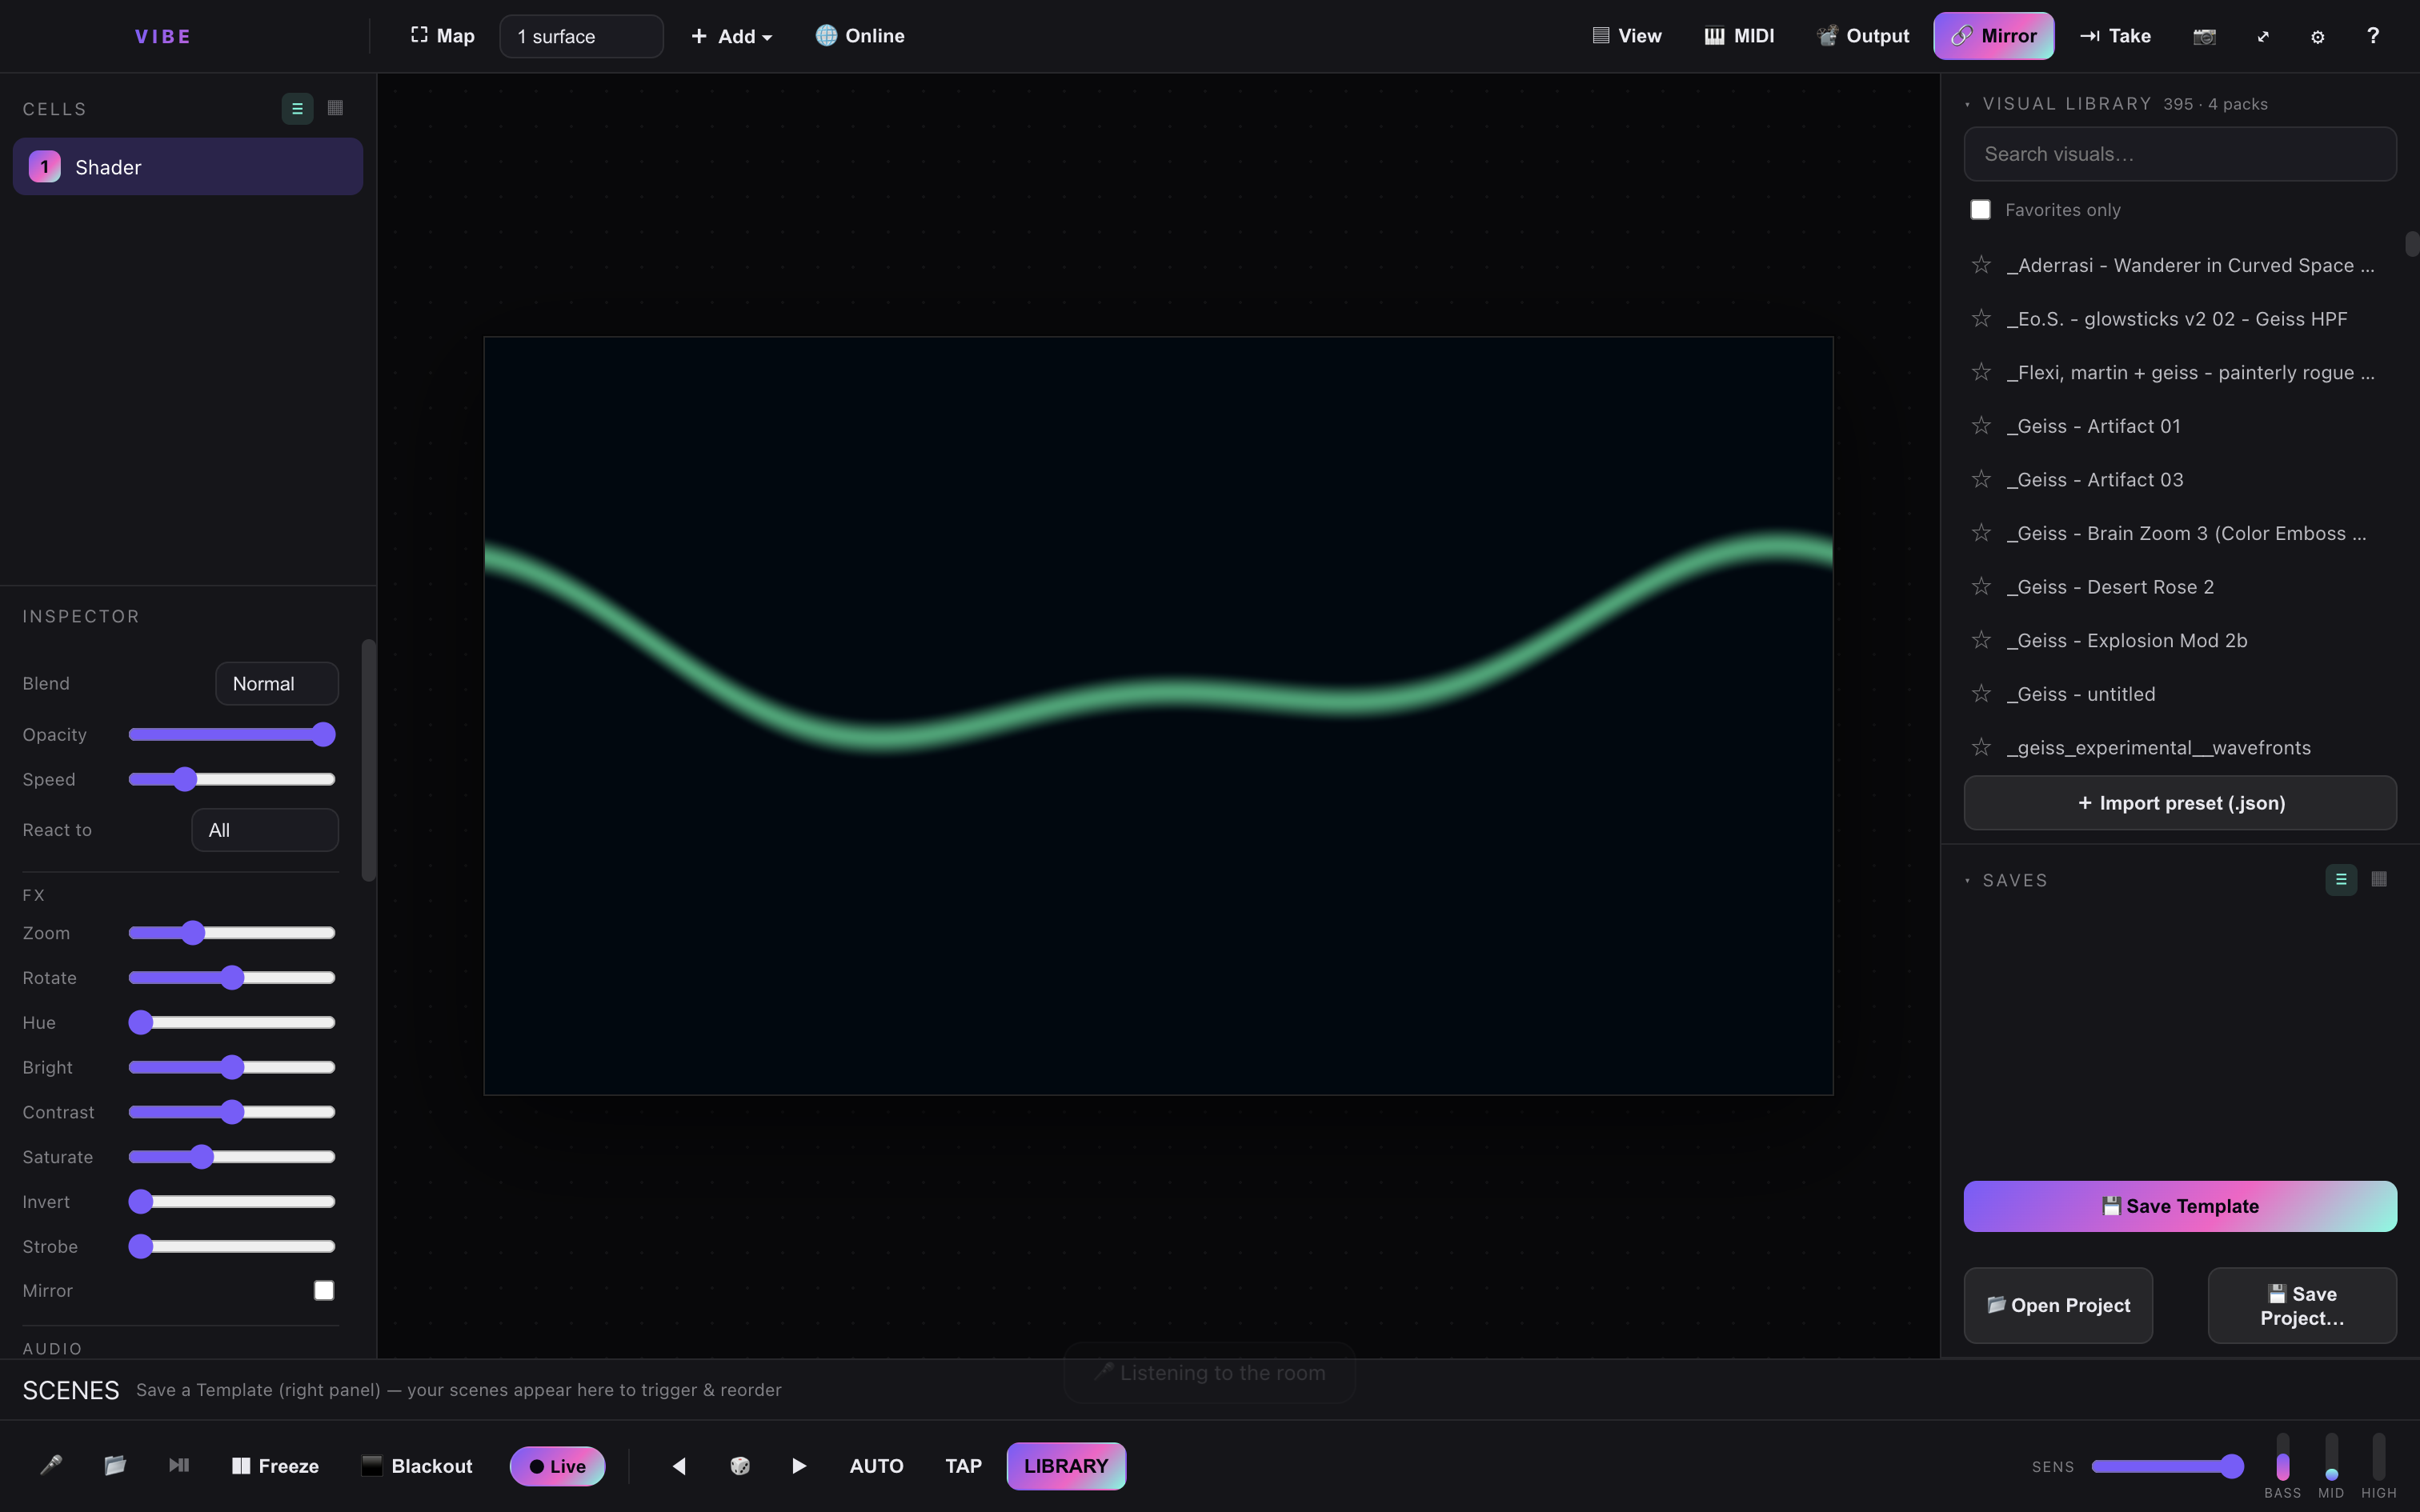This screenshot has width=2420, height=1512.
Task: Star the _Geiss - untitled preset
Action: (x=1981, y=693)
